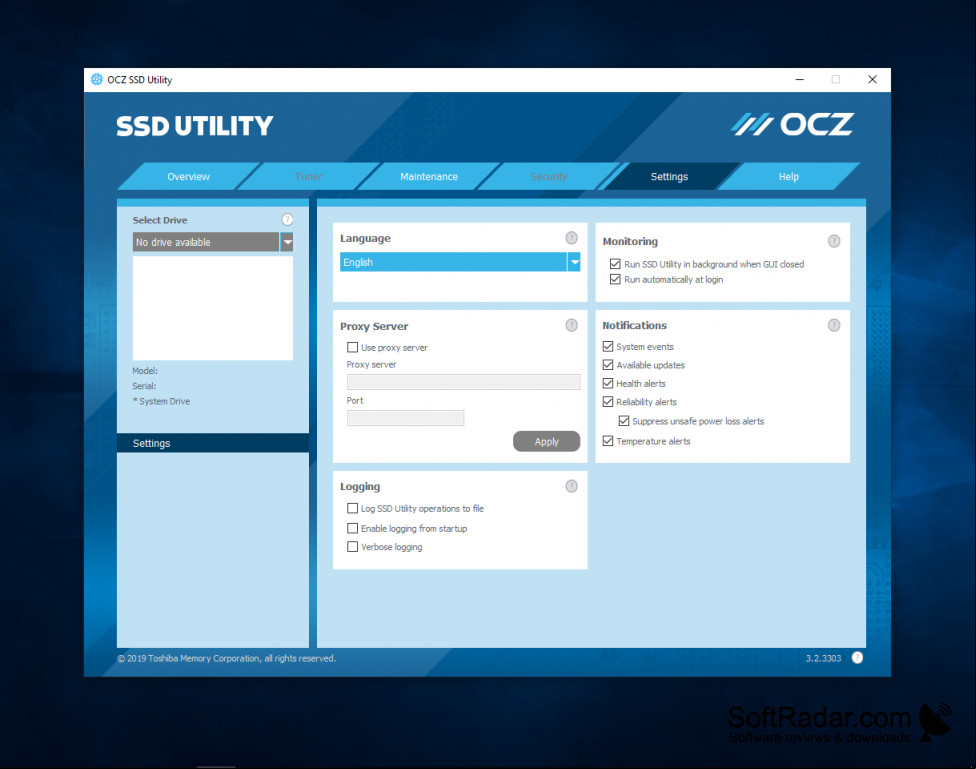Click the empty drive list box

click(x=212, y=308)
